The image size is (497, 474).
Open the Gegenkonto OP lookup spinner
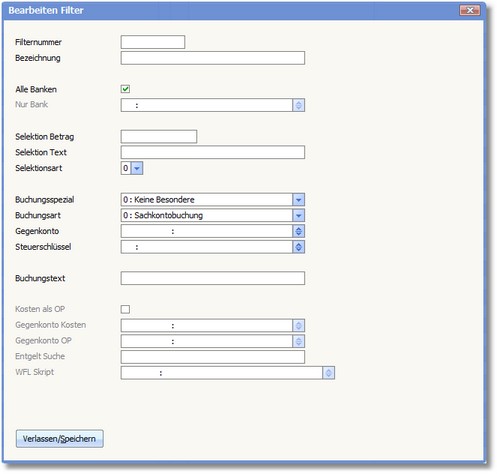tap(298, 341)
